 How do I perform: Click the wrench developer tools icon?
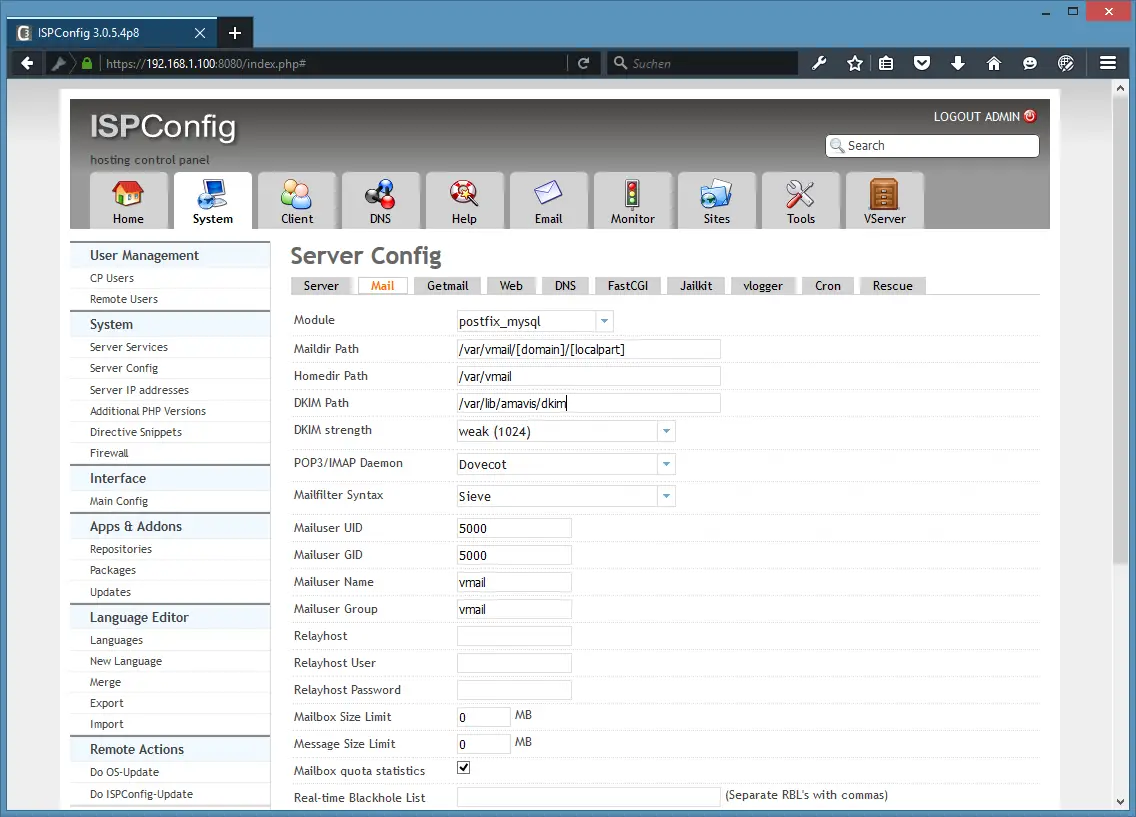tap(819, 63)
